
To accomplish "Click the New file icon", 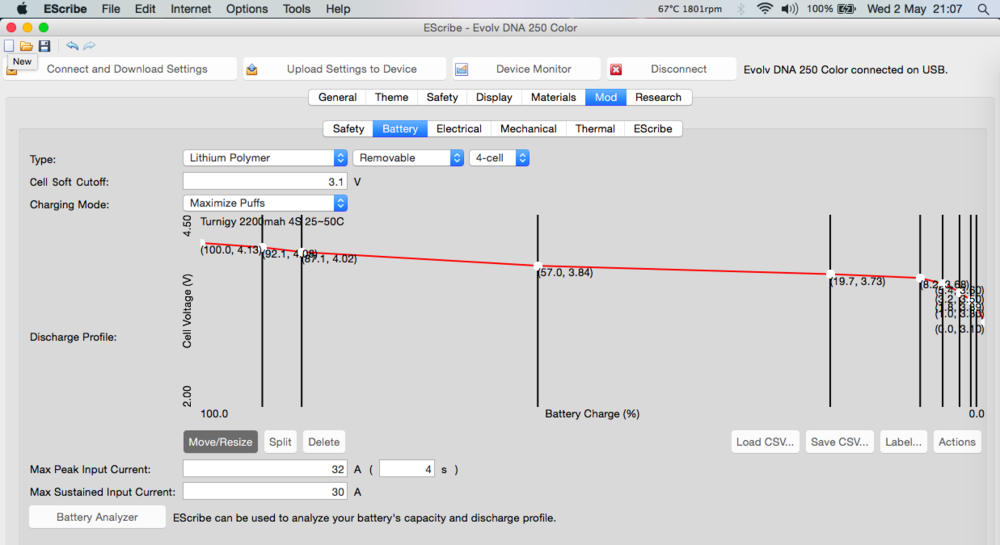I will point(9,46).
